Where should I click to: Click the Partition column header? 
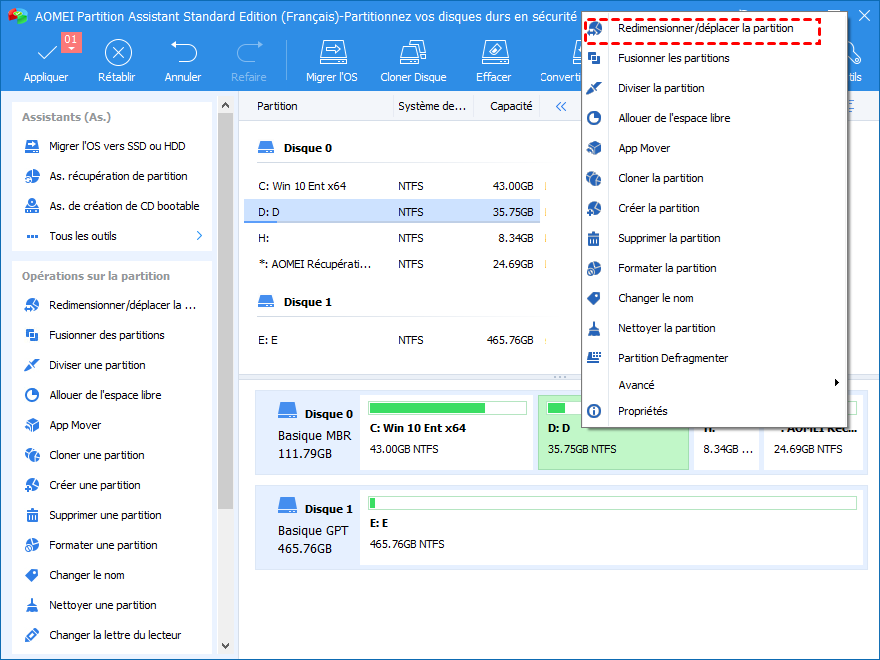tap(277, 106)
